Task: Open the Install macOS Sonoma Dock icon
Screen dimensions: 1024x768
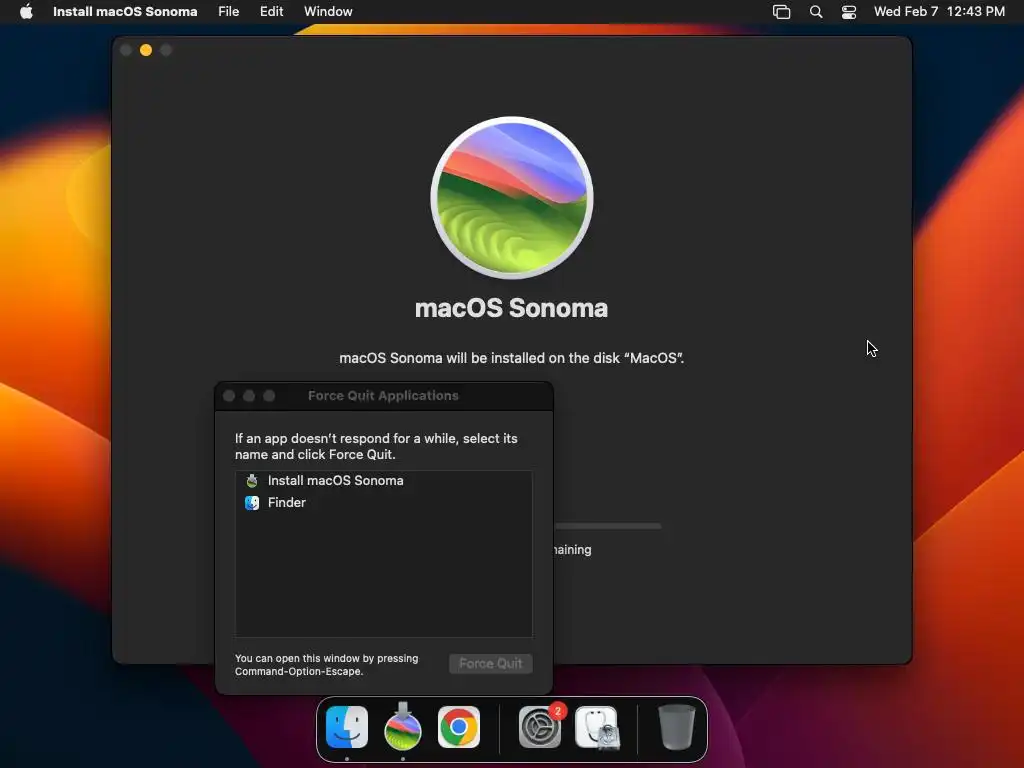Action: tap(403, 727)
